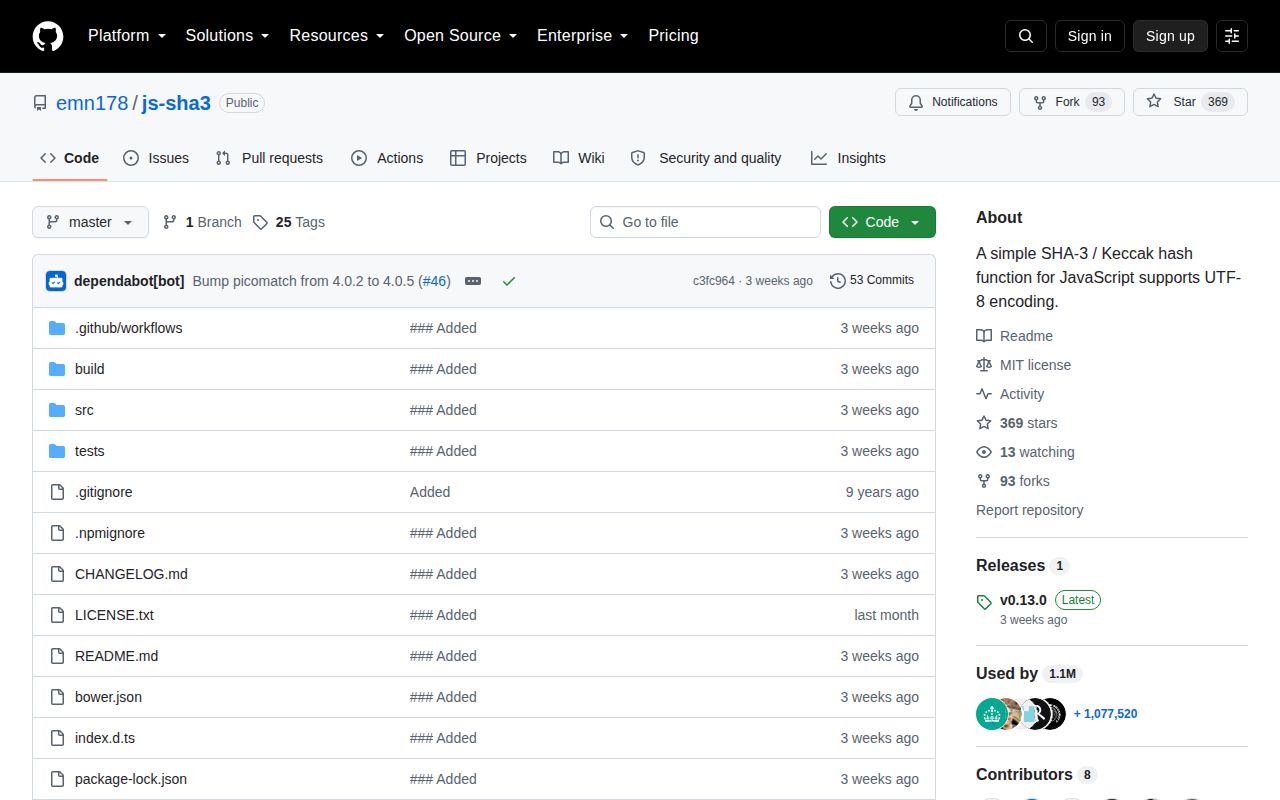The height and width of the screenshot is (800, 1280).
Task: Click the eye icon next to 13 watching
Action: click(x=984, y=452)
